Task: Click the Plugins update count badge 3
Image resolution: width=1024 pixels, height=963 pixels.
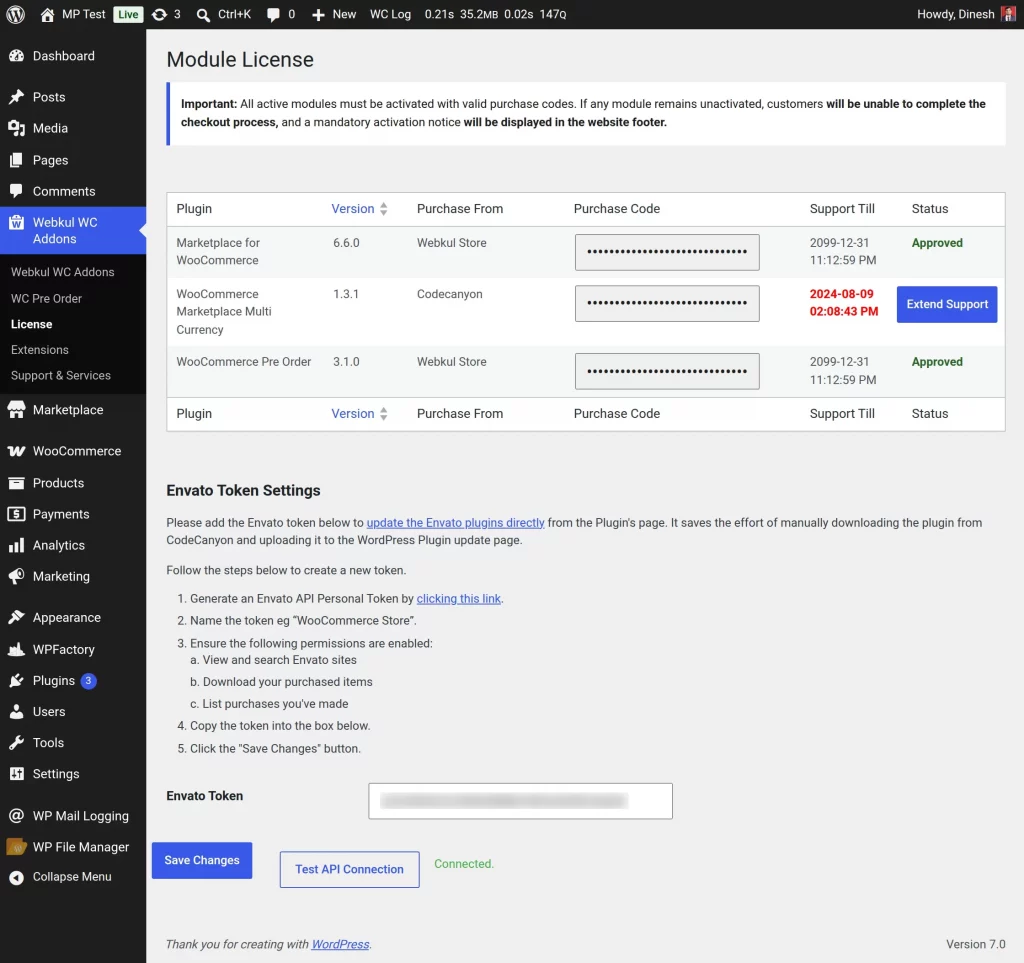Action: click(x=88, y=681)
